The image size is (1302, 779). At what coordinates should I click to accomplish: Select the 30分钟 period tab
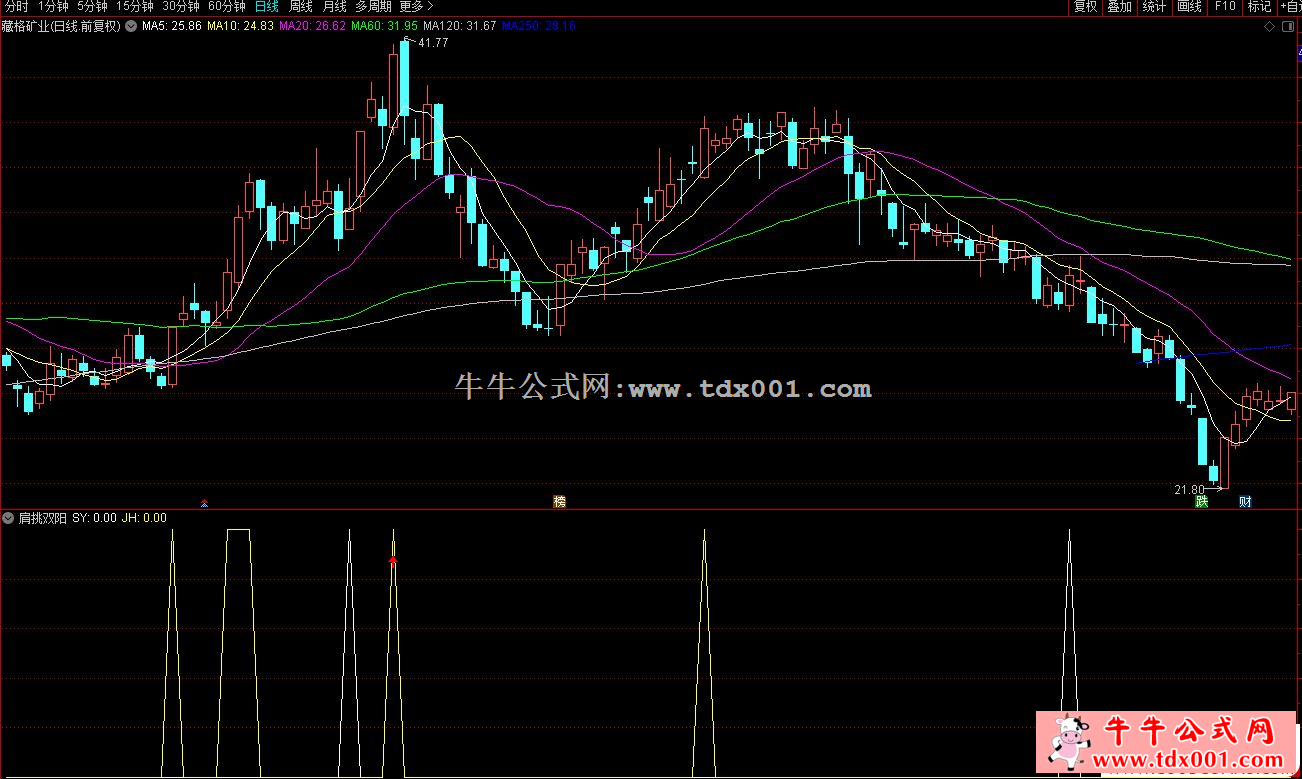click(181, 6)
